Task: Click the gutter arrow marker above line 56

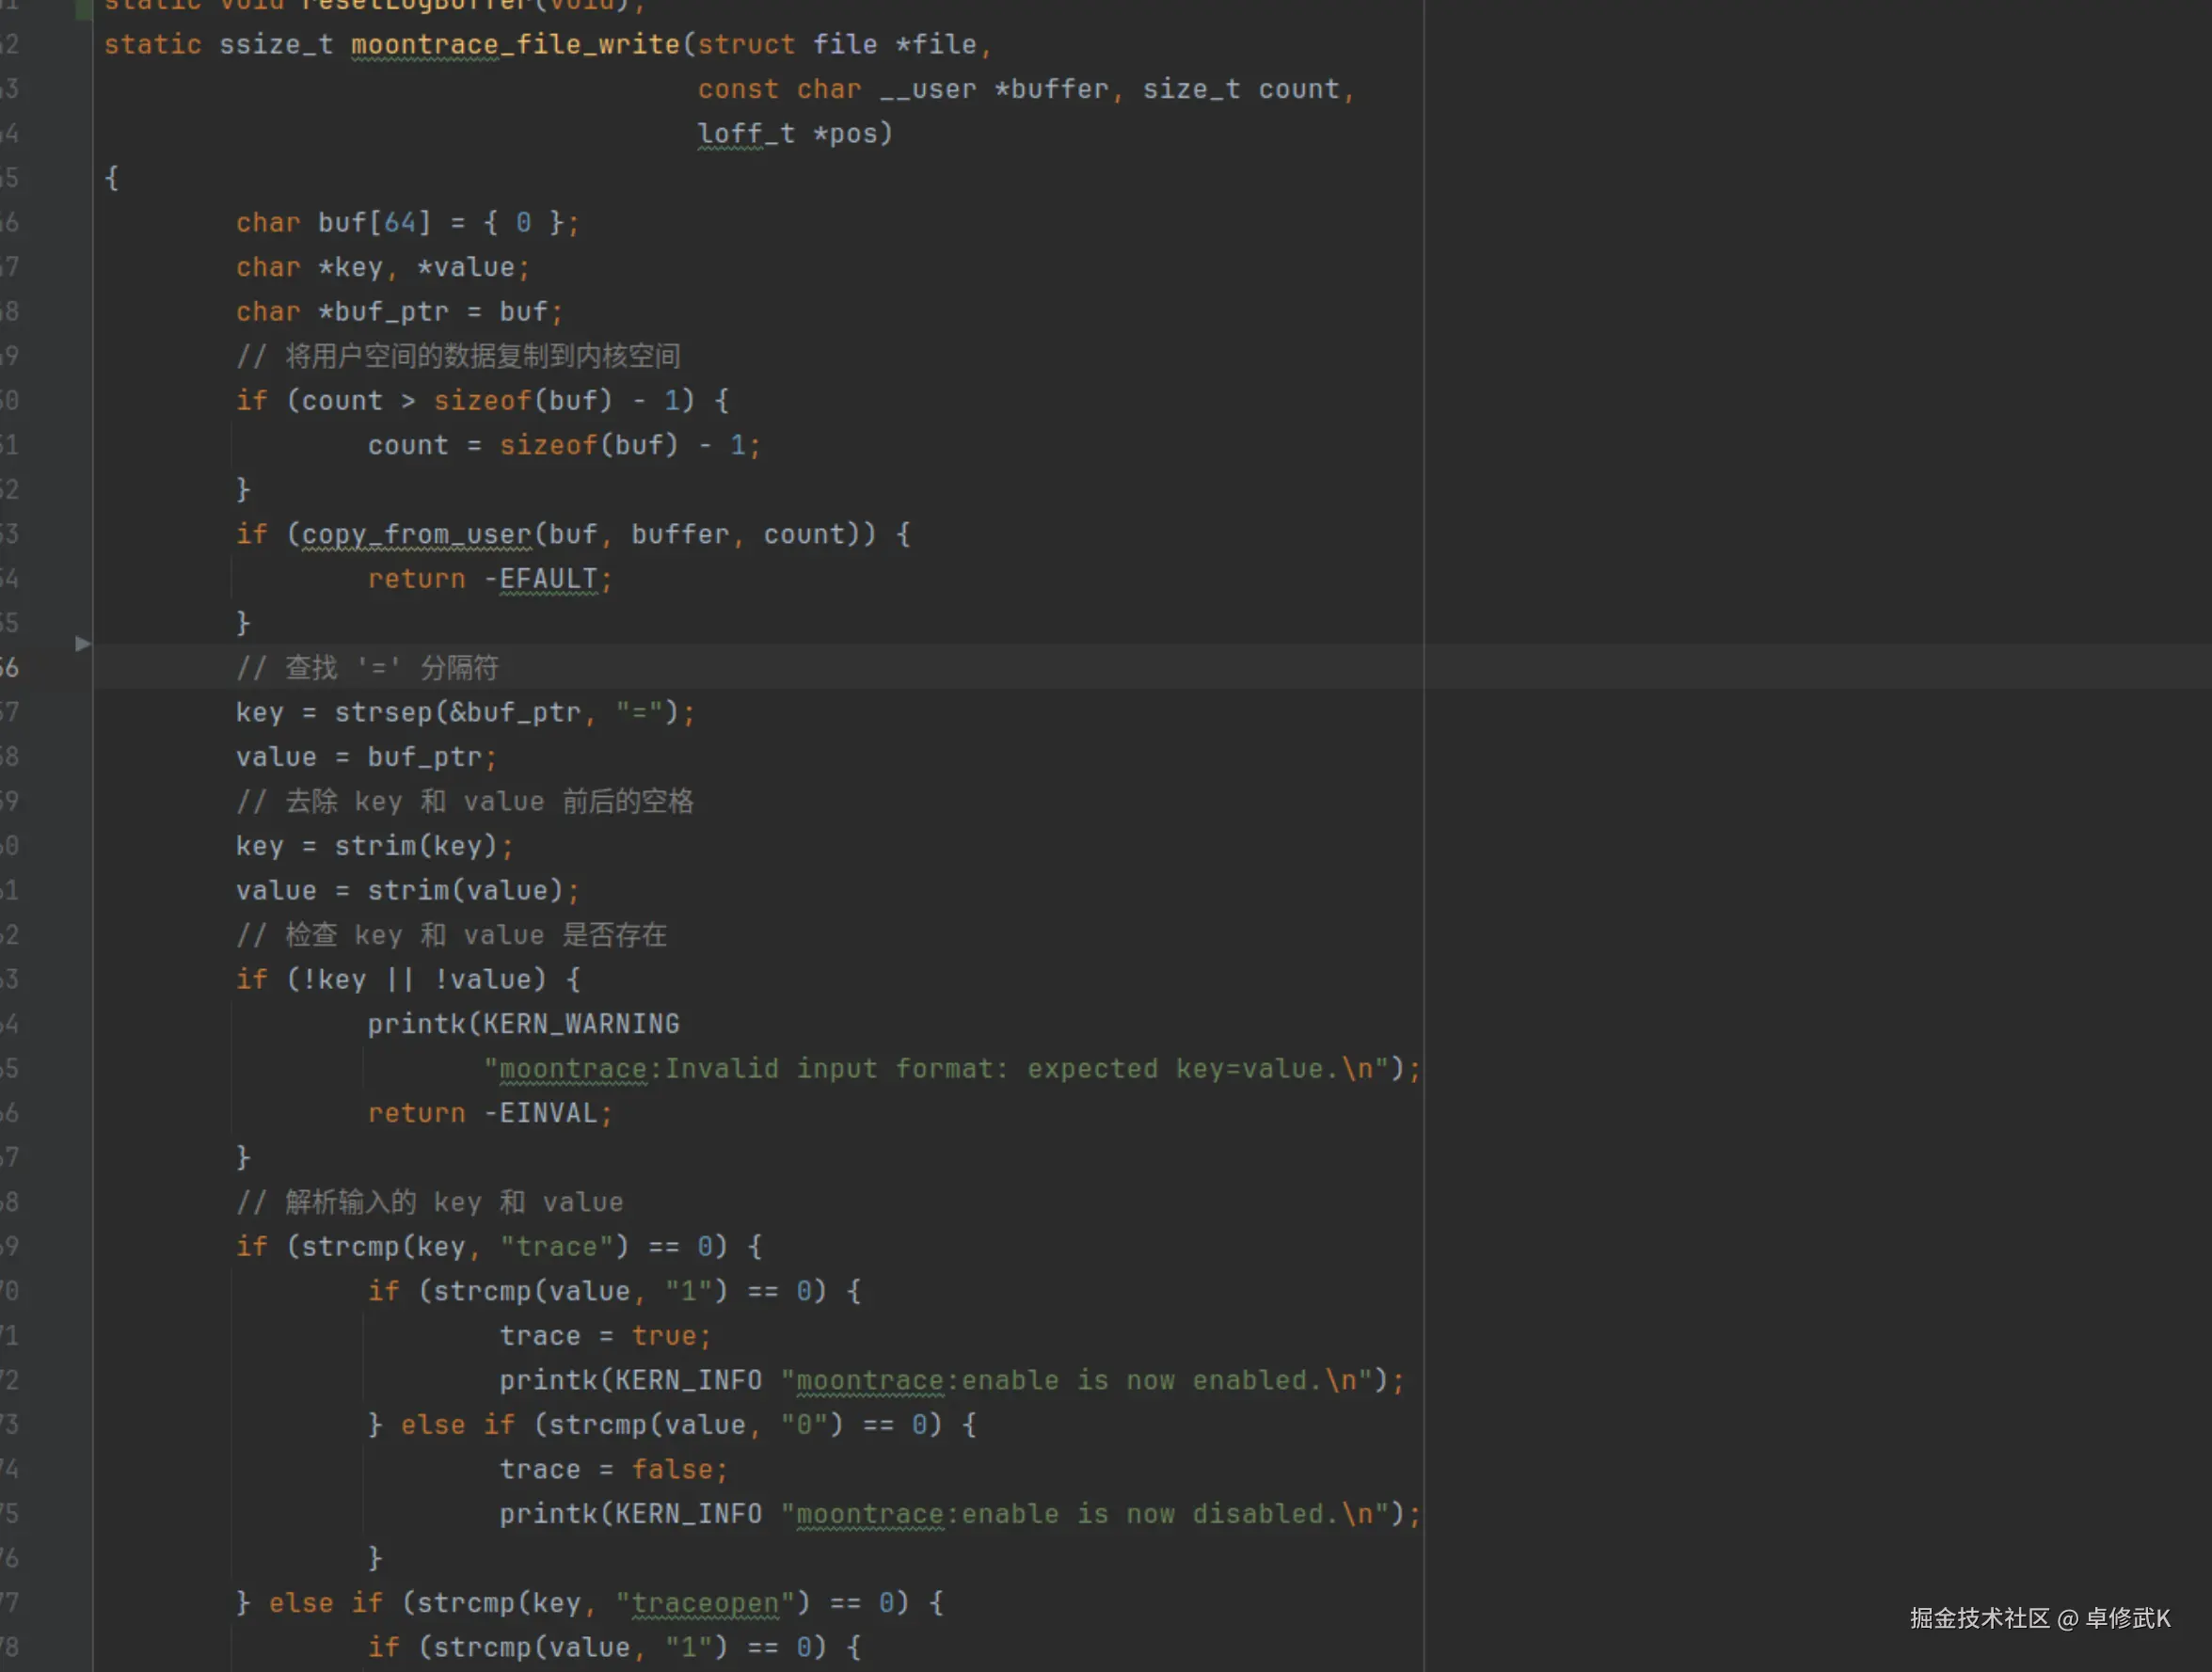Action: (x=83, y=644)
